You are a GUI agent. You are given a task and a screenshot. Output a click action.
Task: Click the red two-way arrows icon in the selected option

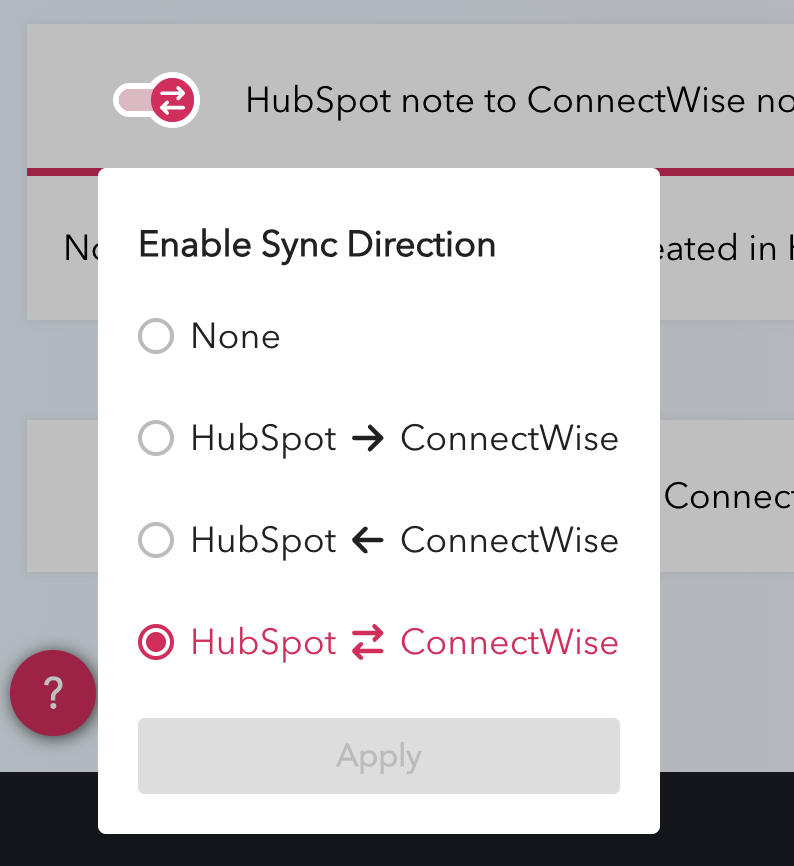click(368, 643)
